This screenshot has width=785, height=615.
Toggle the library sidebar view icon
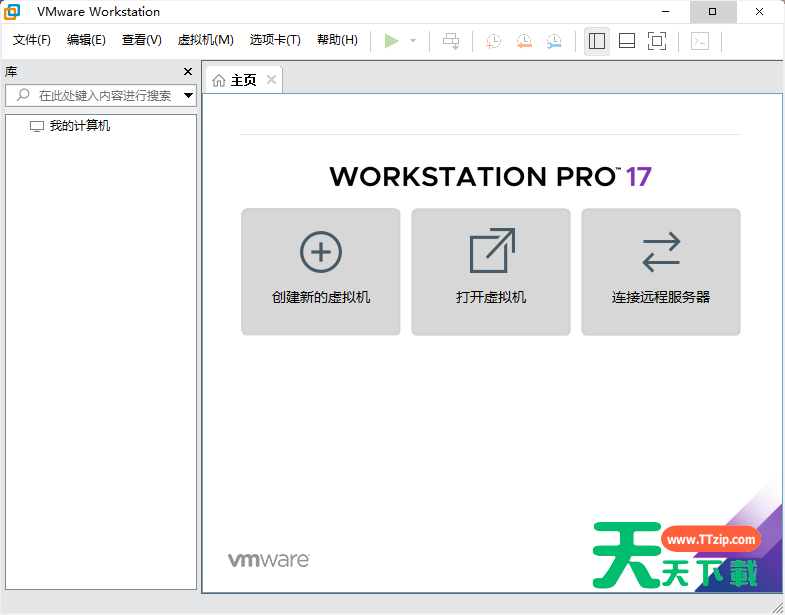[x=597, y=41]
